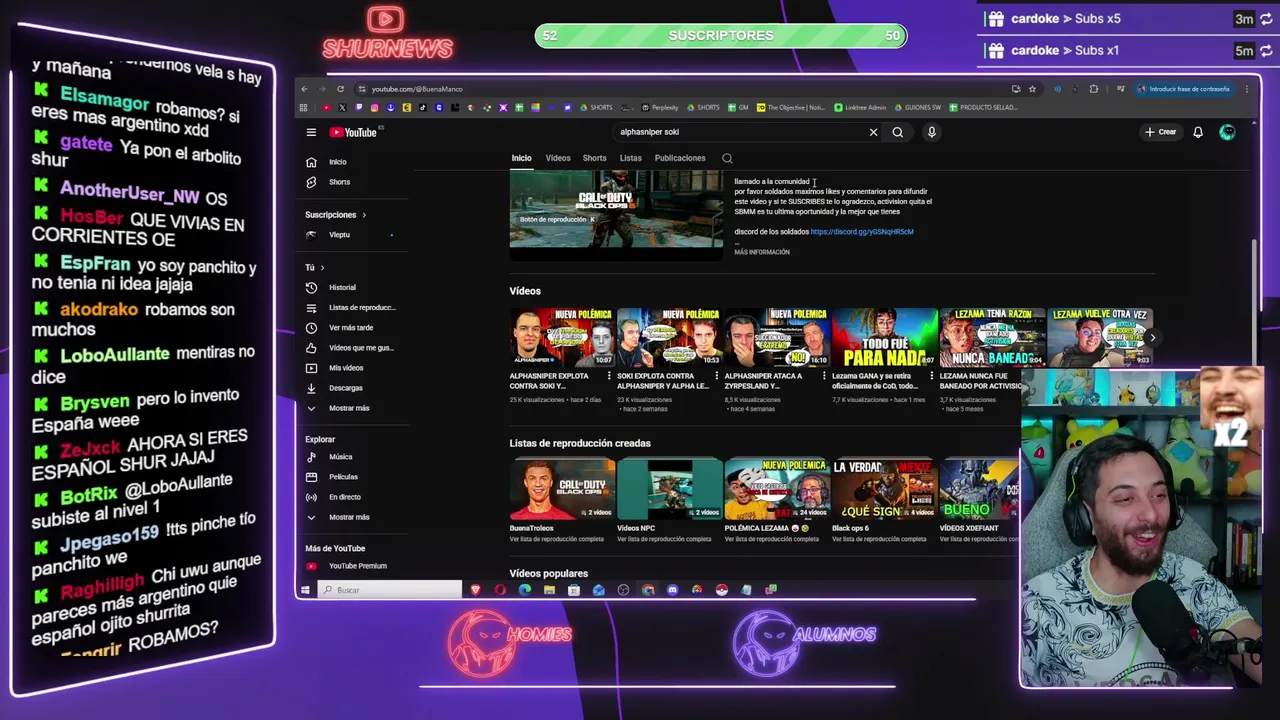Open options menu for ALPHASNIPER EXPLOTA CONTRA SOKI video
1280x720 pixels.
(x=609, y=376)
